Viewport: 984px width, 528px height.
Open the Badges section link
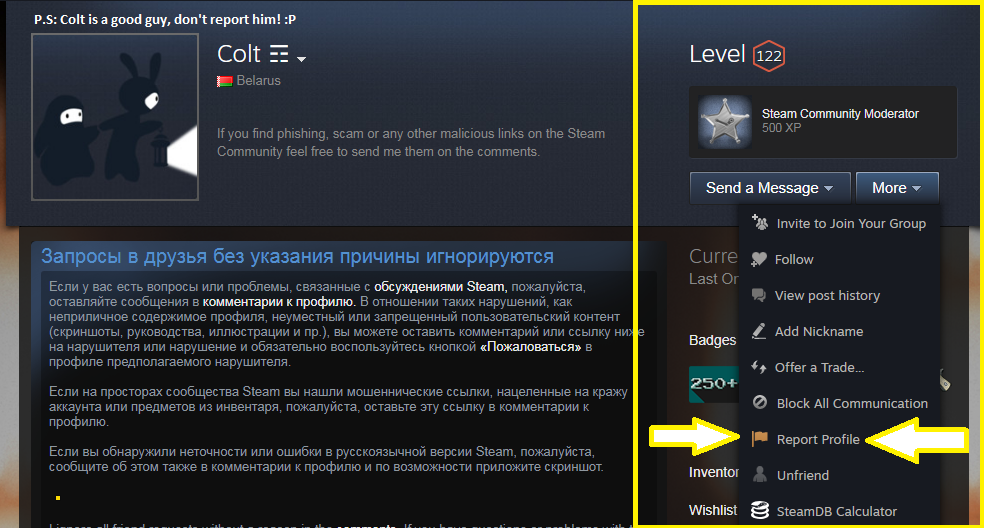click(712, 340)
